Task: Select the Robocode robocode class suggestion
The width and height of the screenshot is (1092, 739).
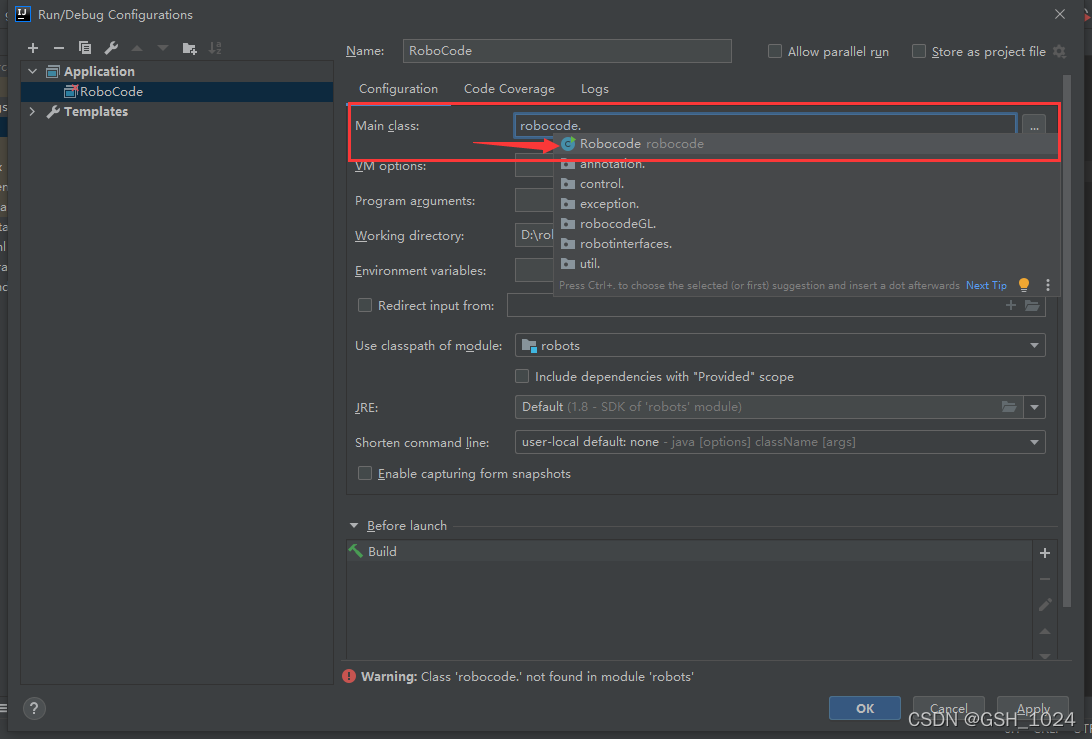Action: click(806, 143)
